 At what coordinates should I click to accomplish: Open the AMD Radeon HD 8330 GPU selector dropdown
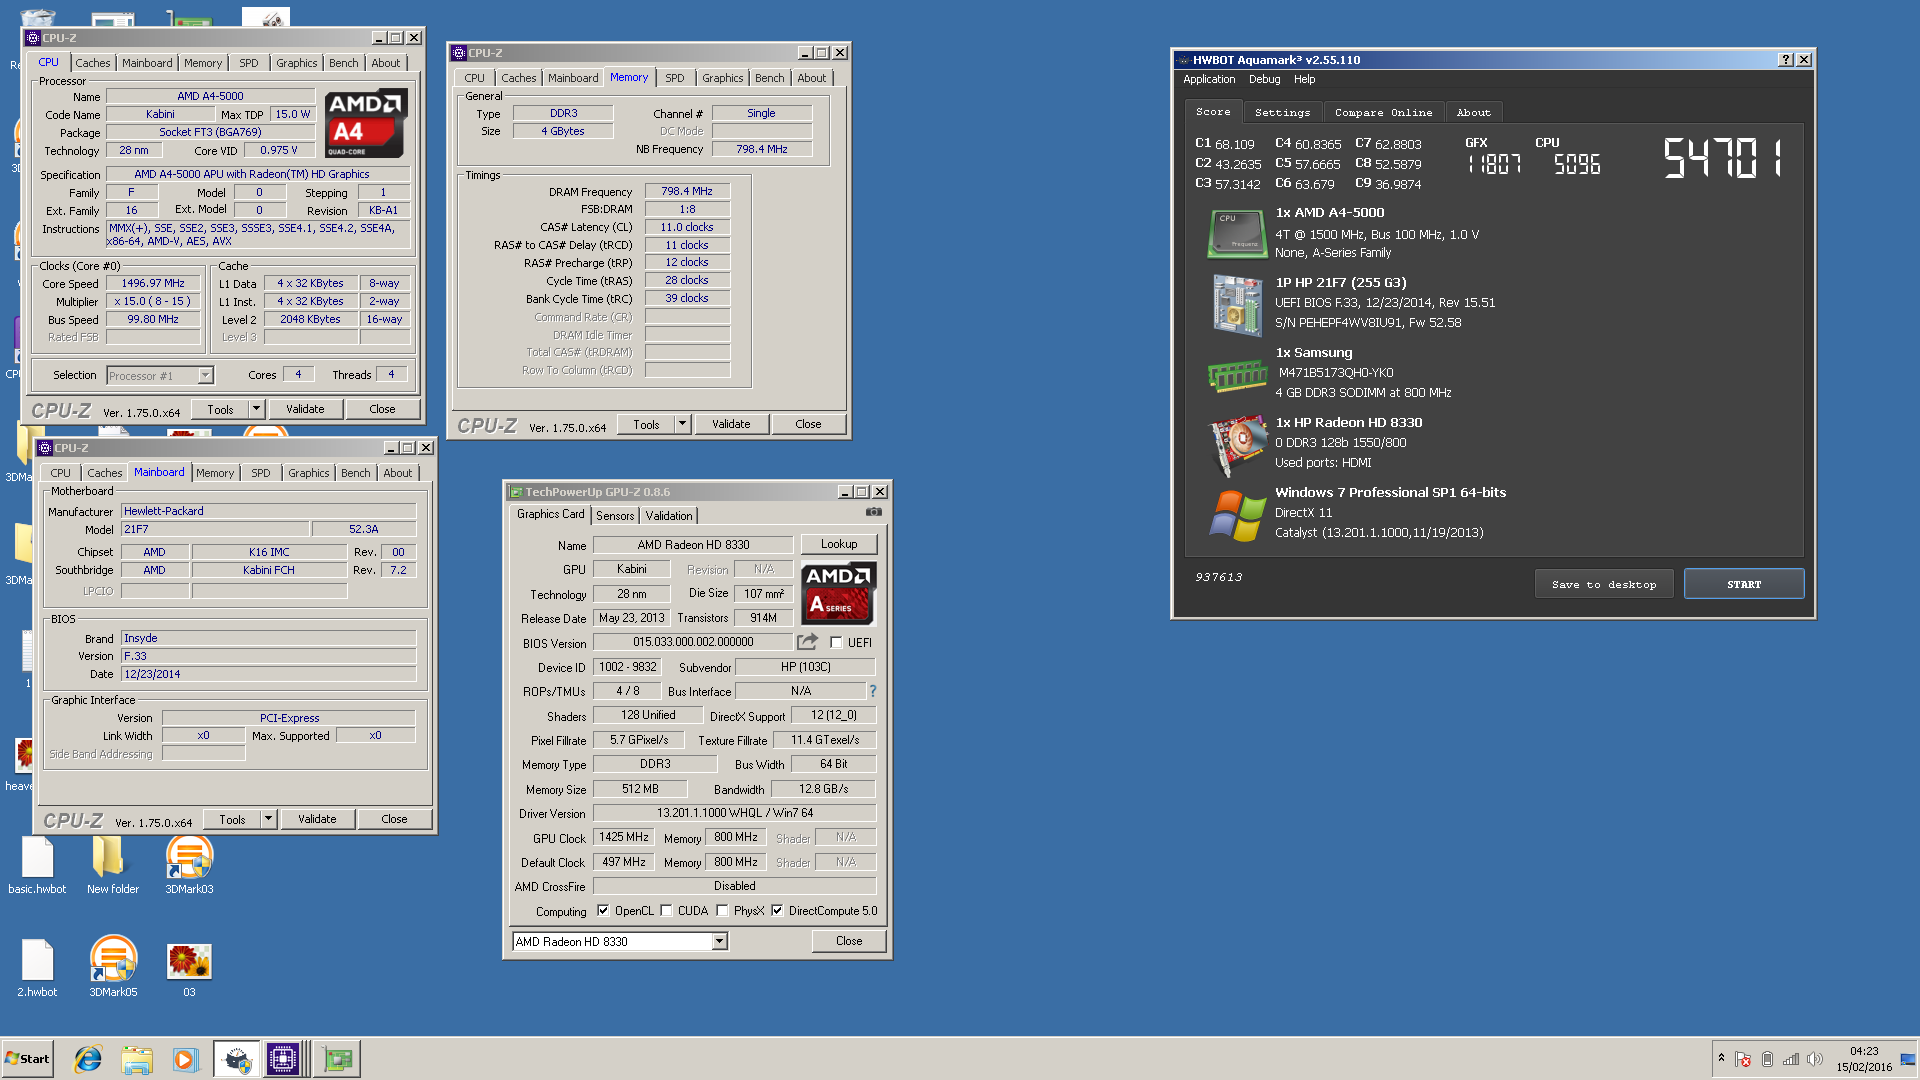click(719, 941)
